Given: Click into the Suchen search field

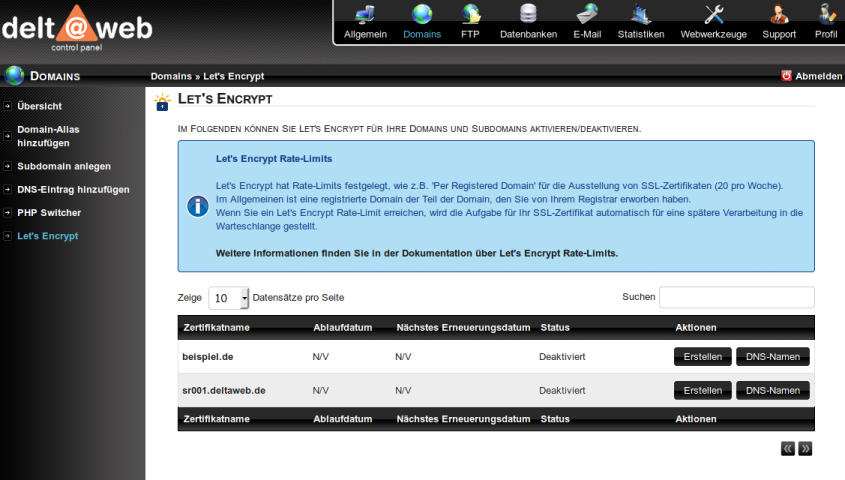Looking at the screenshot, I should 736,297.
